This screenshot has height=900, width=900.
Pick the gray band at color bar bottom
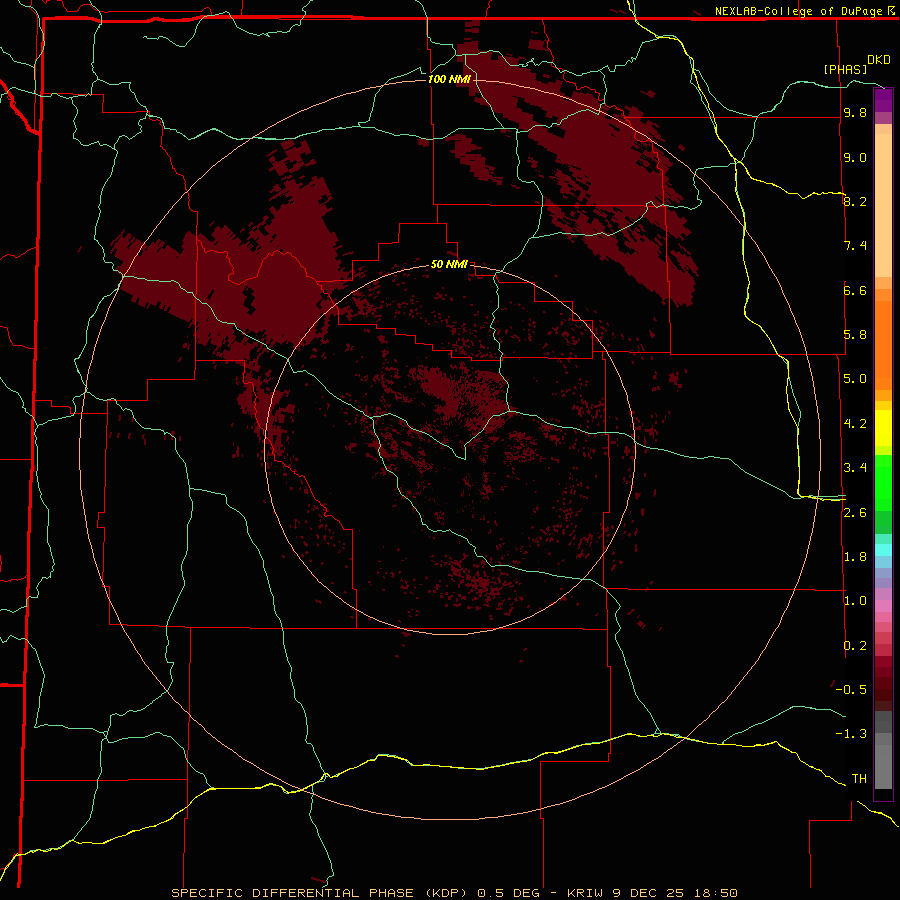coord(883,766)
